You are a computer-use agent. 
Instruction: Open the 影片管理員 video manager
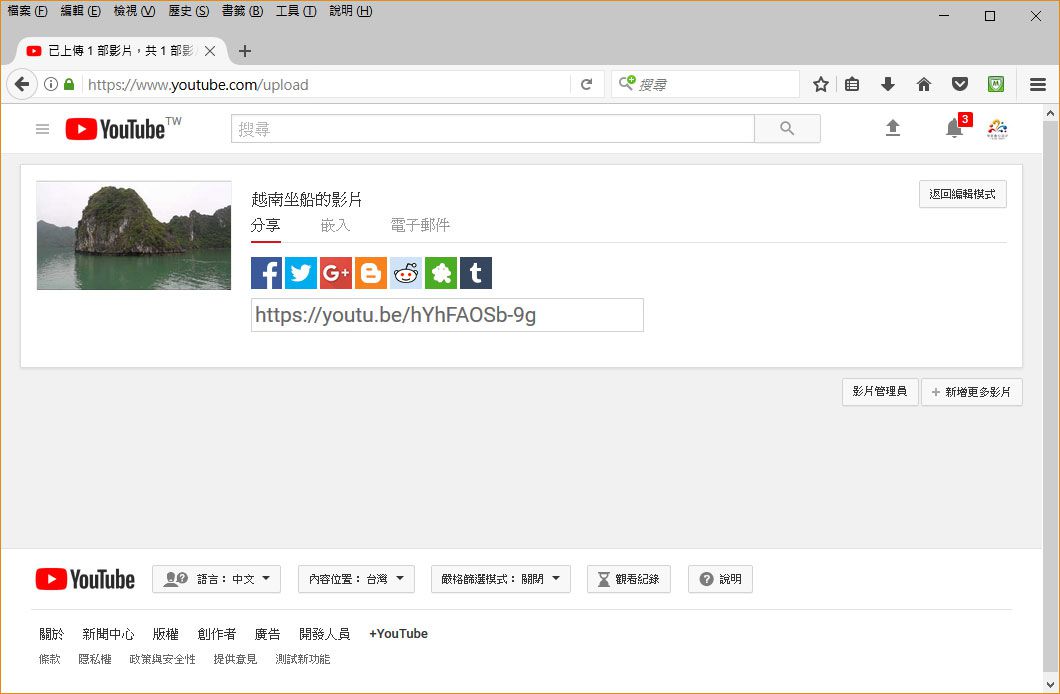[x=879, y=391]
